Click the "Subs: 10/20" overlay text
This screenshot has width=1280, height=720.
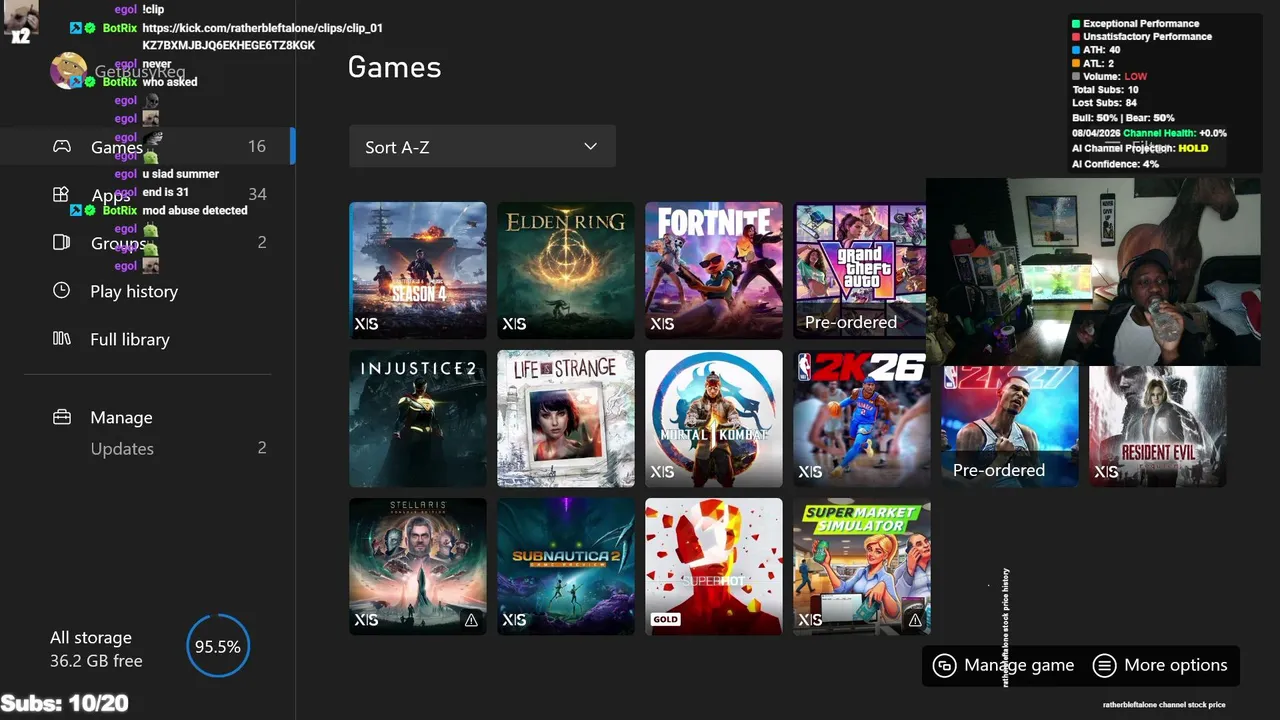[64, 703]
